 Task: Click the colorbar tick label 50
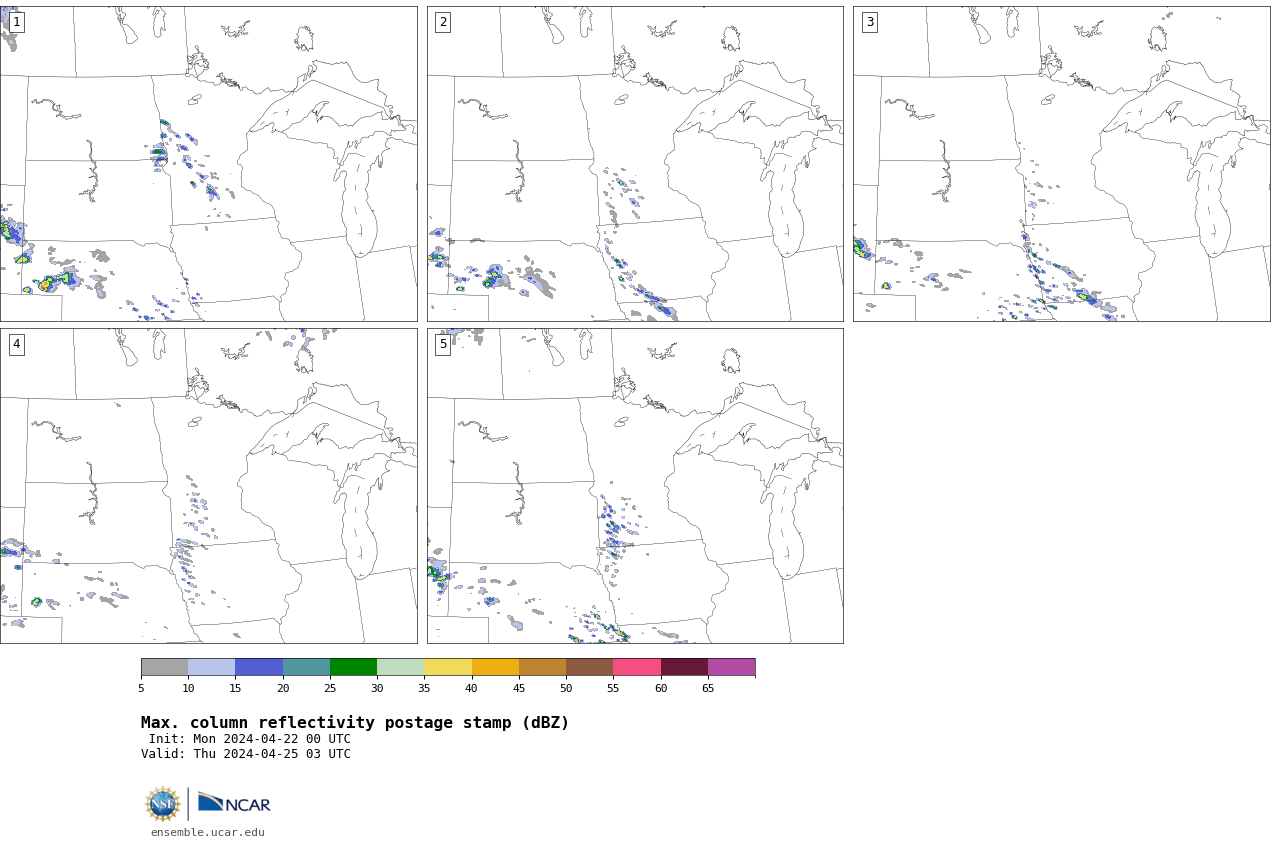pyautogui.click(x=566, y=688)
